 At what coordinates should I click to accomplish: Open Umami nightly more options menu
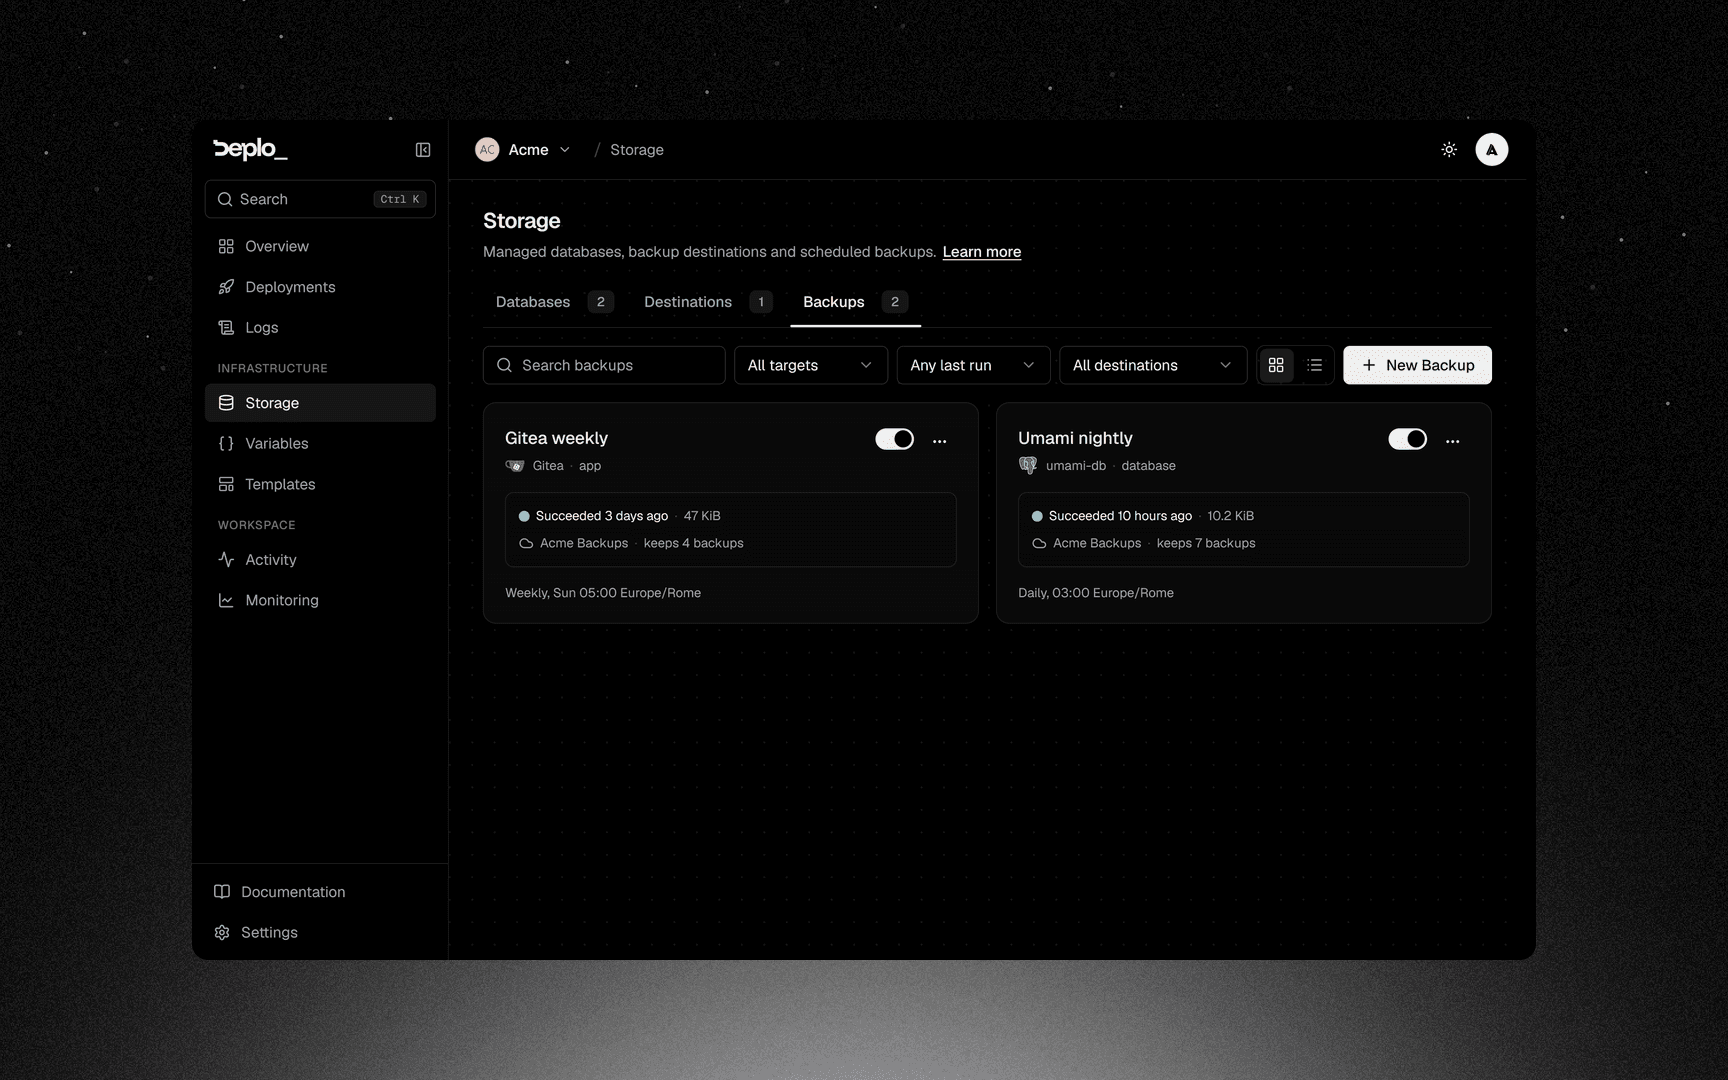(x=1452, y=440)
